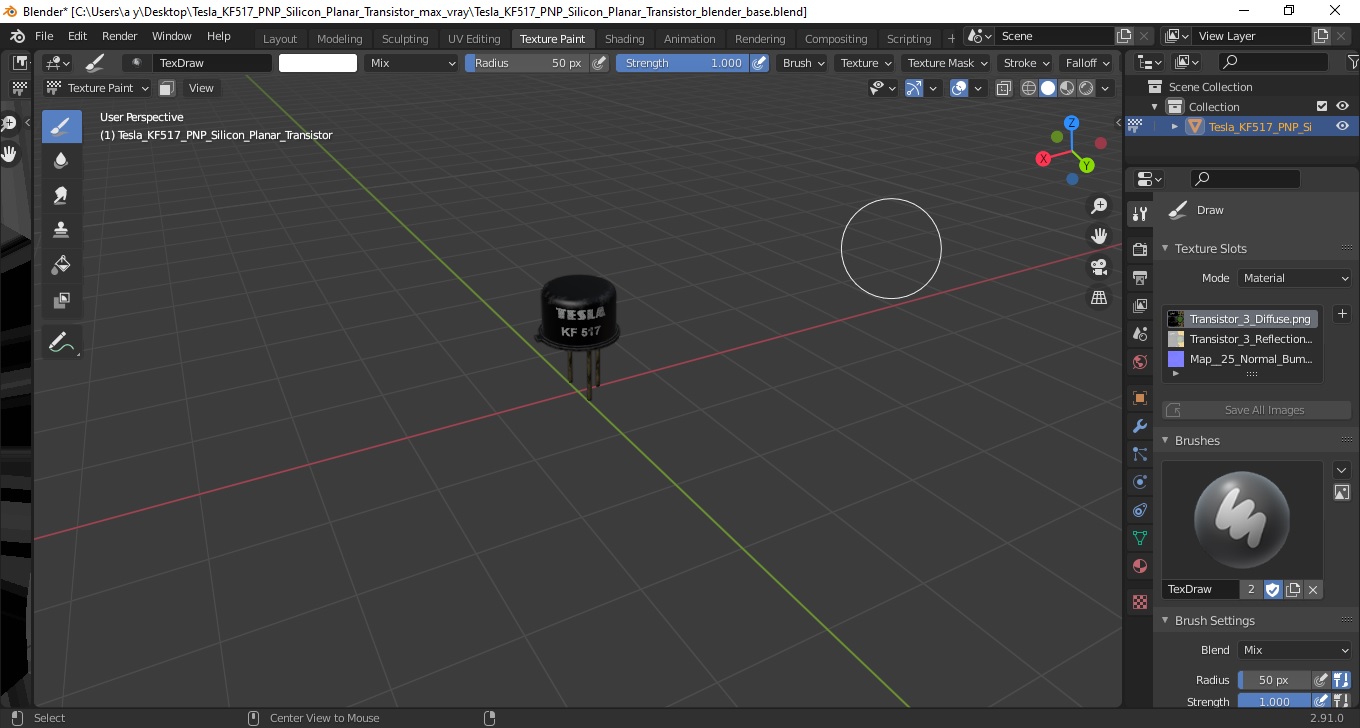Screen dimensions: 1360x728
Task: Expand Tesla_KF517_PNP_Si tree item
Action: tap(1175, 126)
